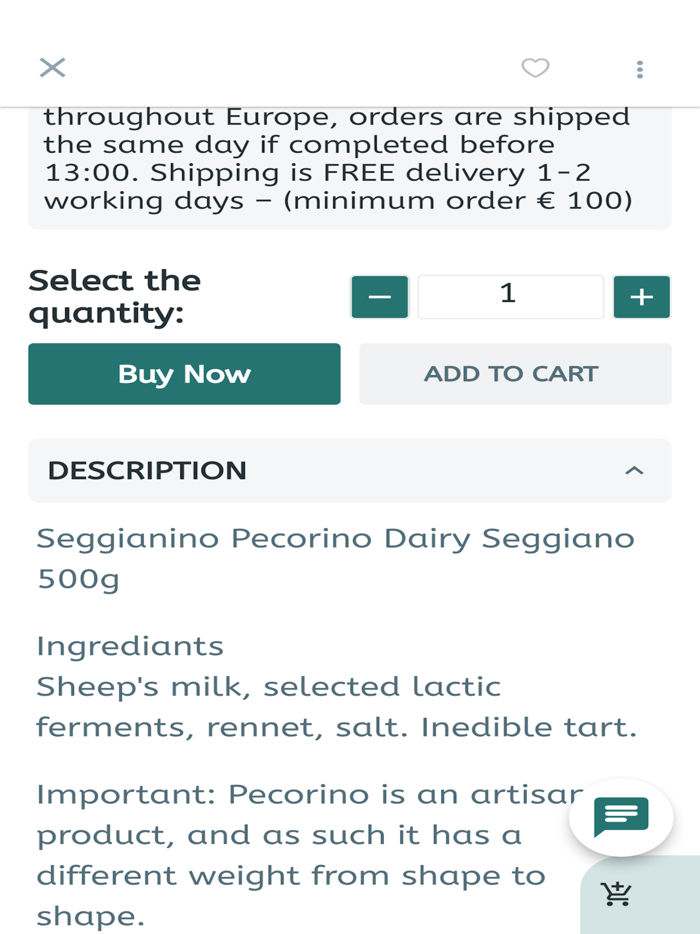
Task: Tap the Buy Now teal button
Action: pyautogui.click(x=184, y=373)
